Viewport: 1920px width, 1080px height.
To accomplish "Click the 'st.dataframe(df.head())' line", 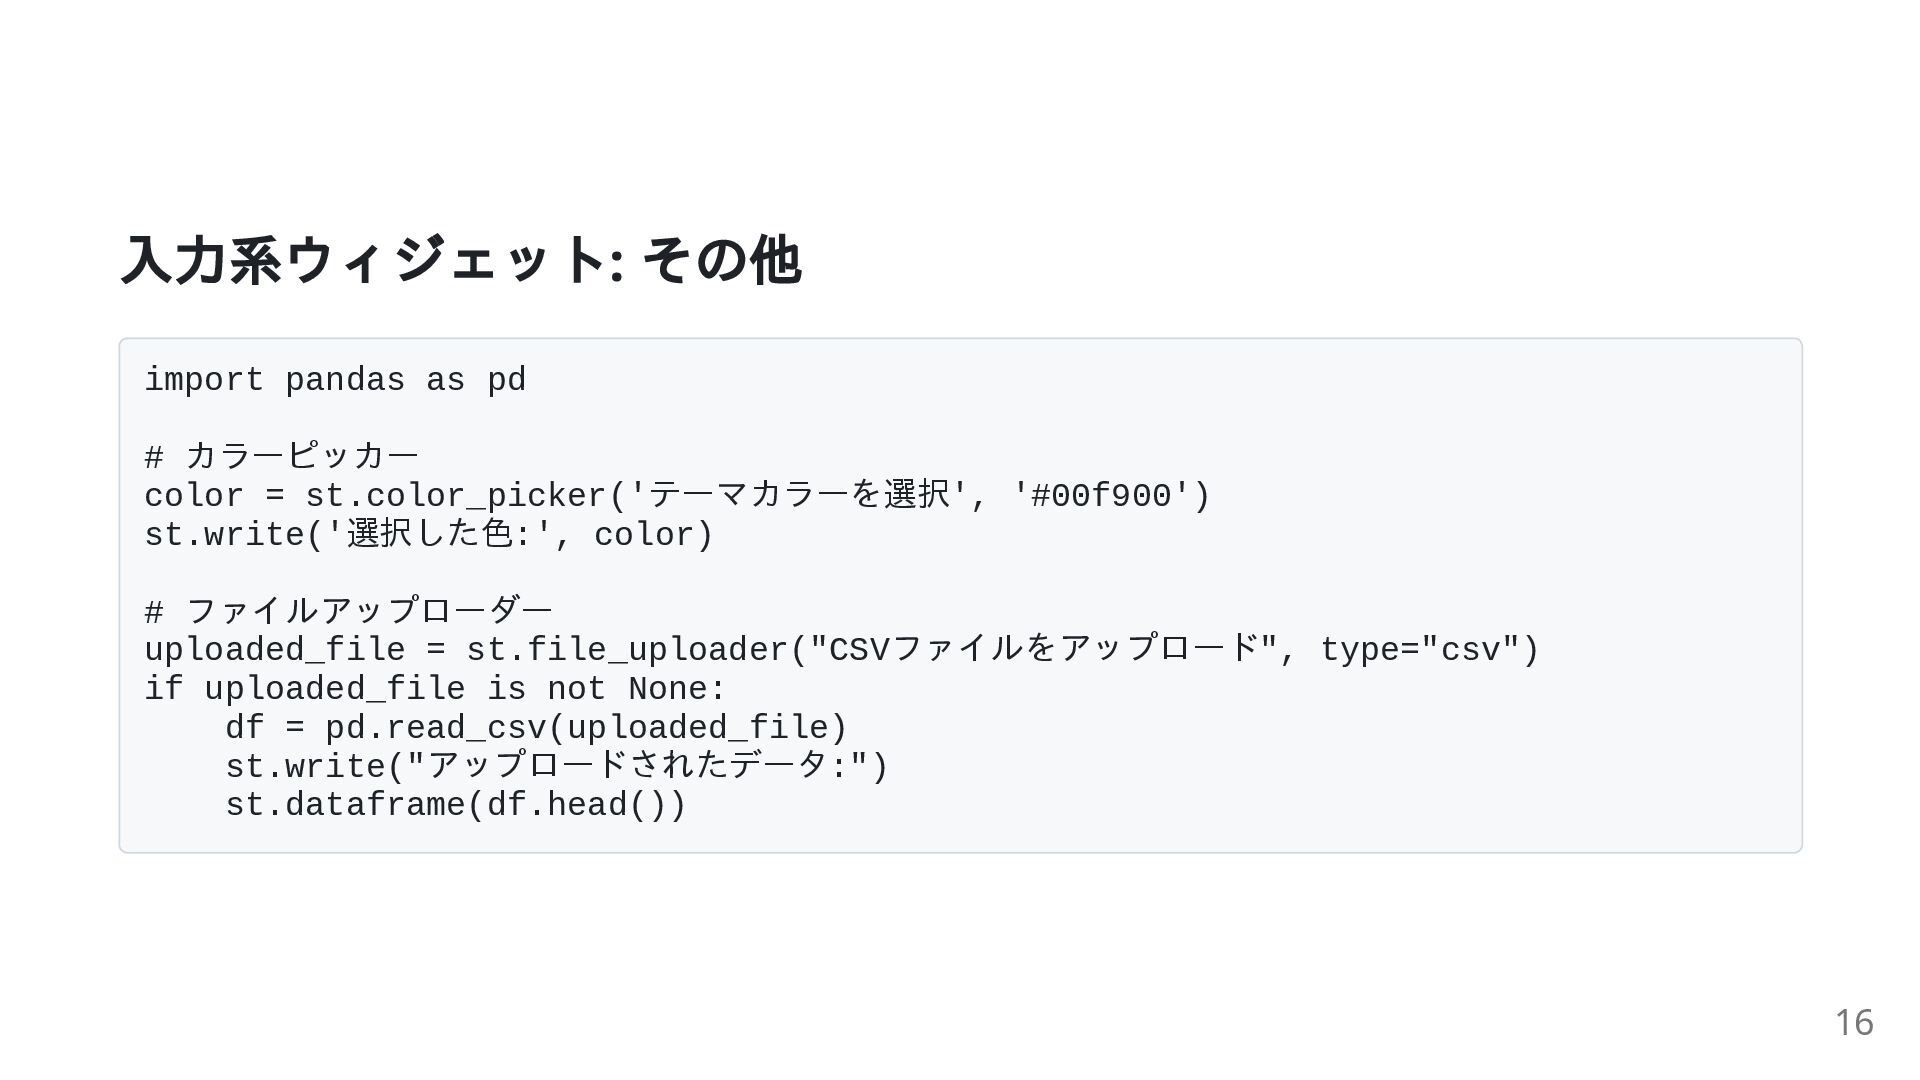I will click(x=456, y=806).
